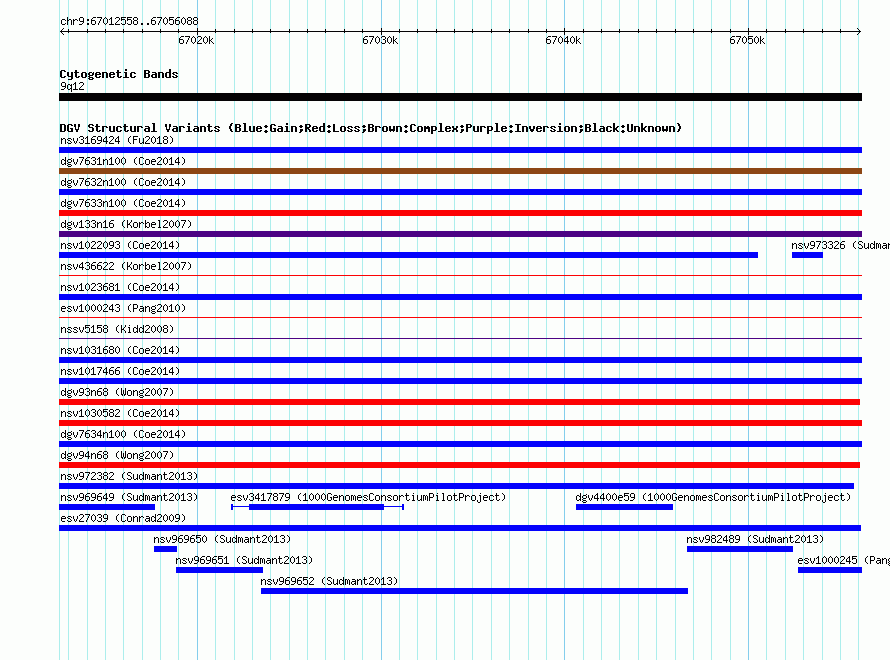Open the nsv972382 (Sudmant2013) label

click(129, 476)
